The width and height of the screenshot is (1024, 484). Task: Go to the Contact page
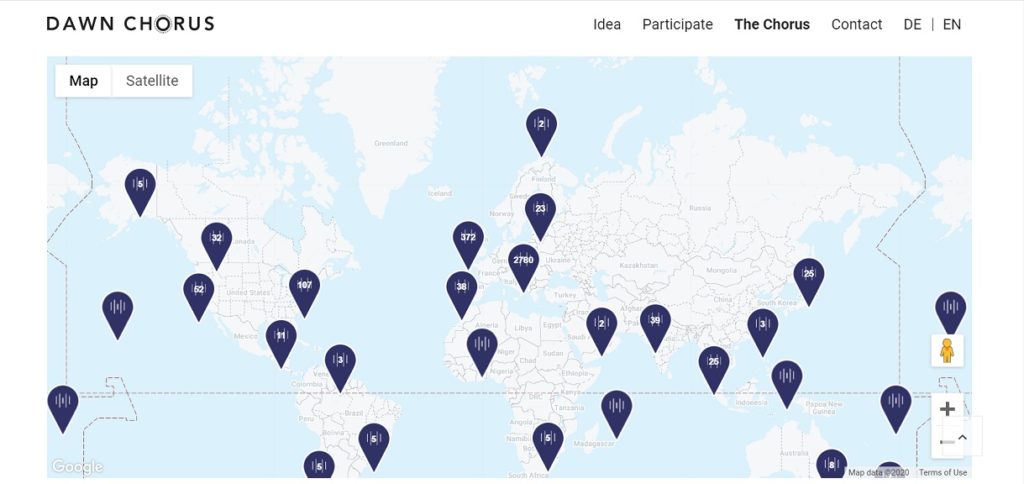[x=856, y=25]
